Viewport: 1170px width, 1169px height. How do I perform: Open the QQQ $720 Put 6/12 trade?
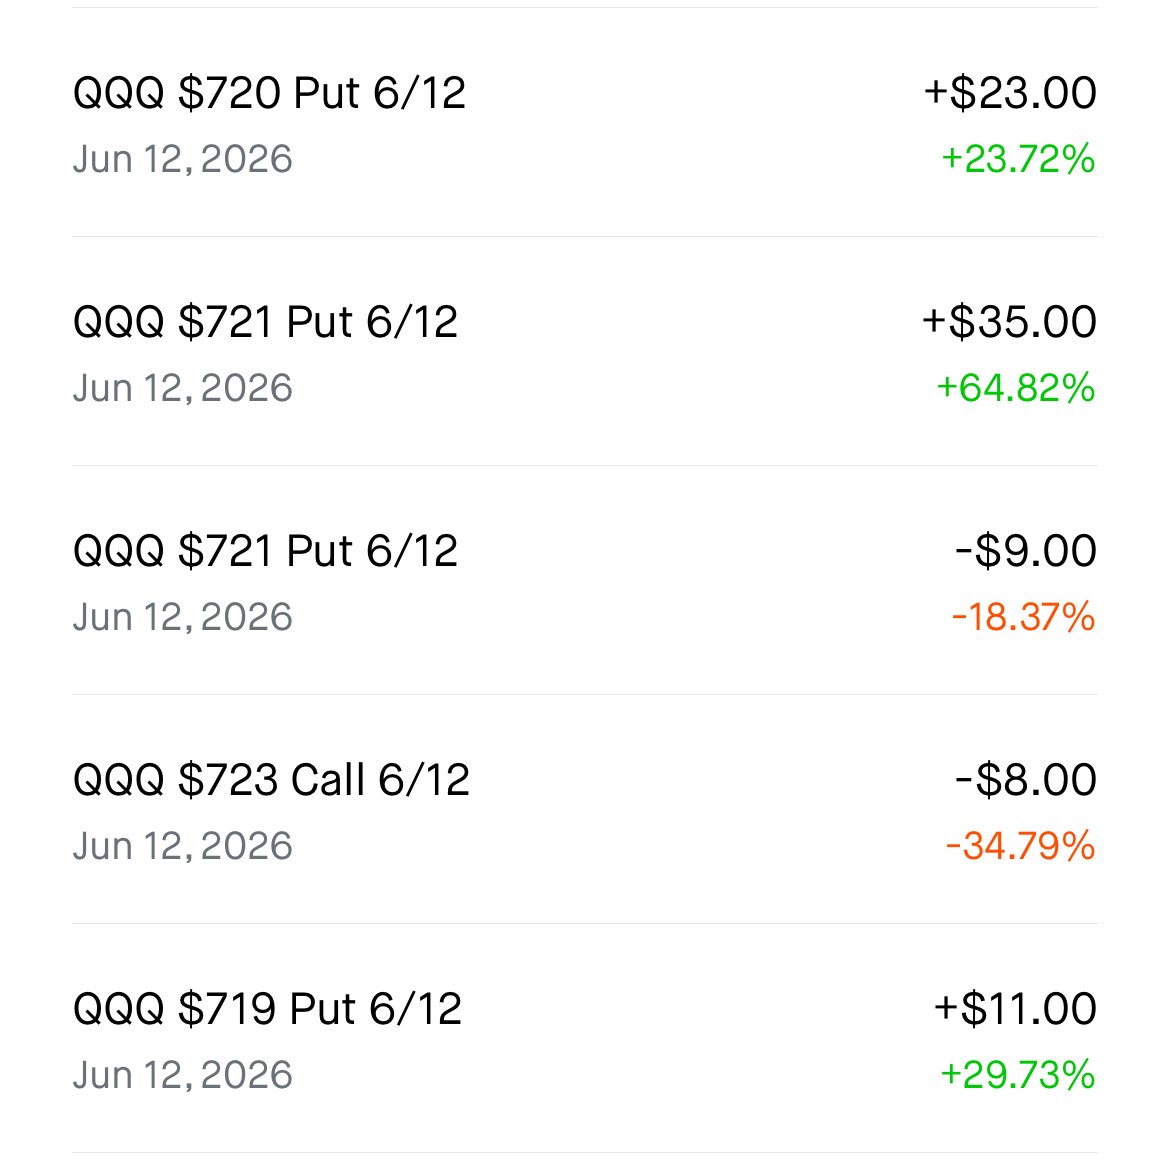pos(585,123)
